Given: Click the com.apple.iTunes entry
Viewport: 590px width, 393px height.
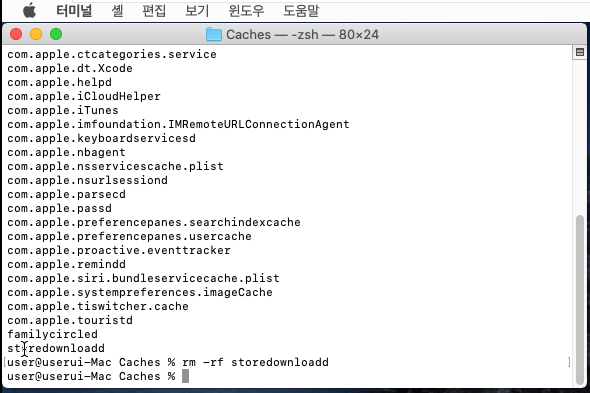Looking at the screenshot, I should (x=63, y=110).
